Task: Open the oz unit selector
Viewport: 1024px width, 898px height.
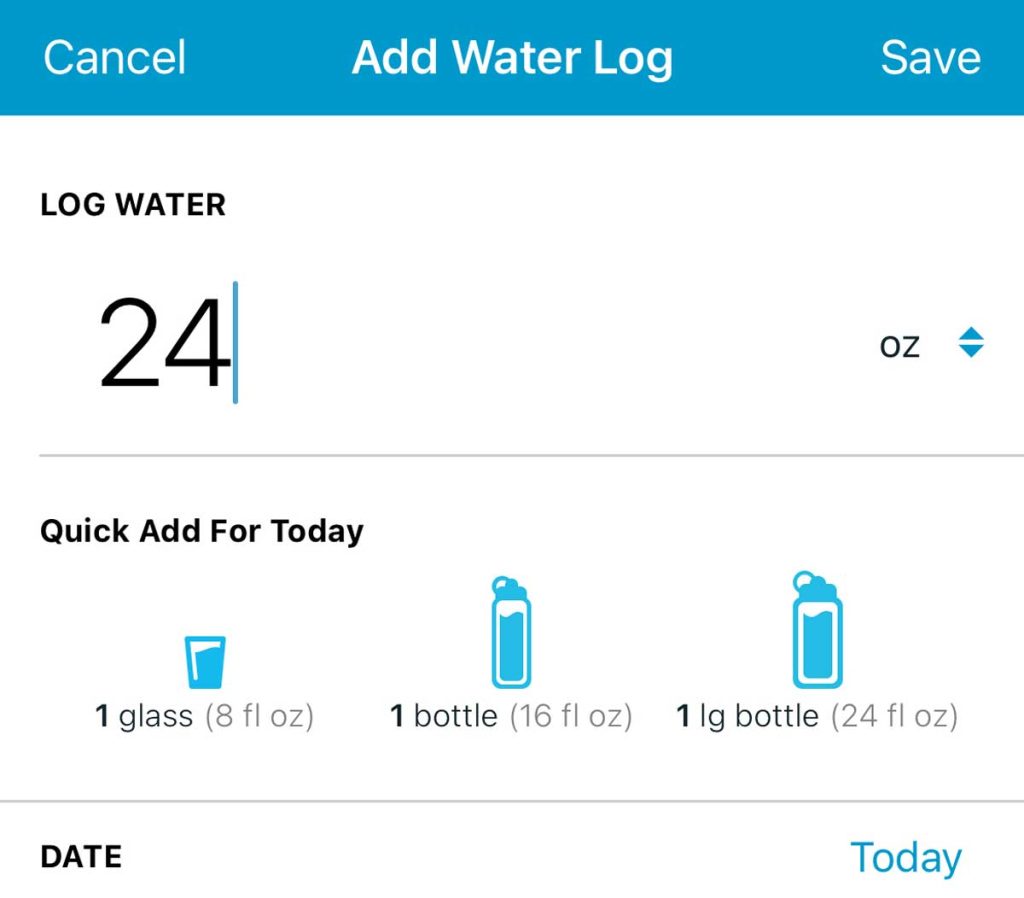Action: pos(899,345)
